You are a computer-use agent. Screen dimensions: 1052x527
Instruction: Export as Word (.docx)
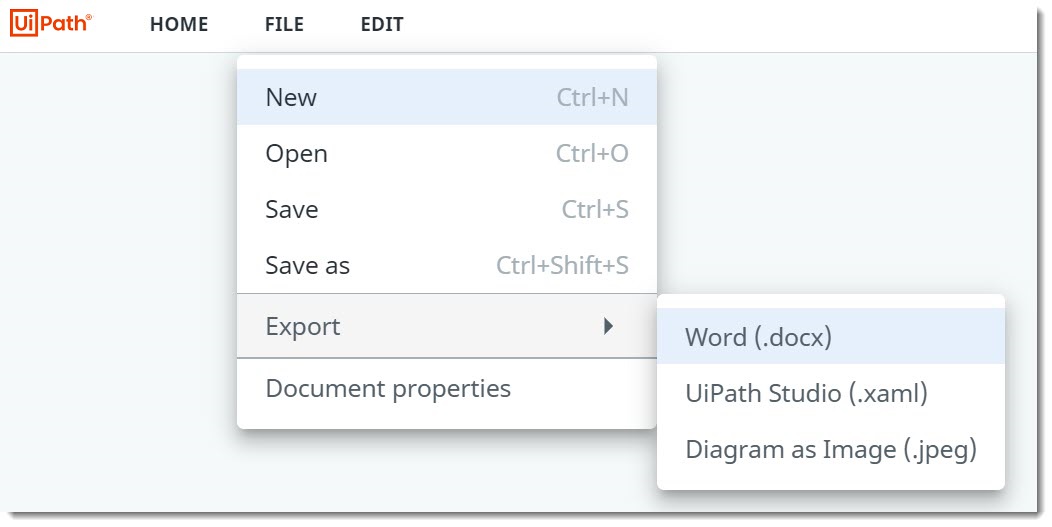[x=758, y=337]
